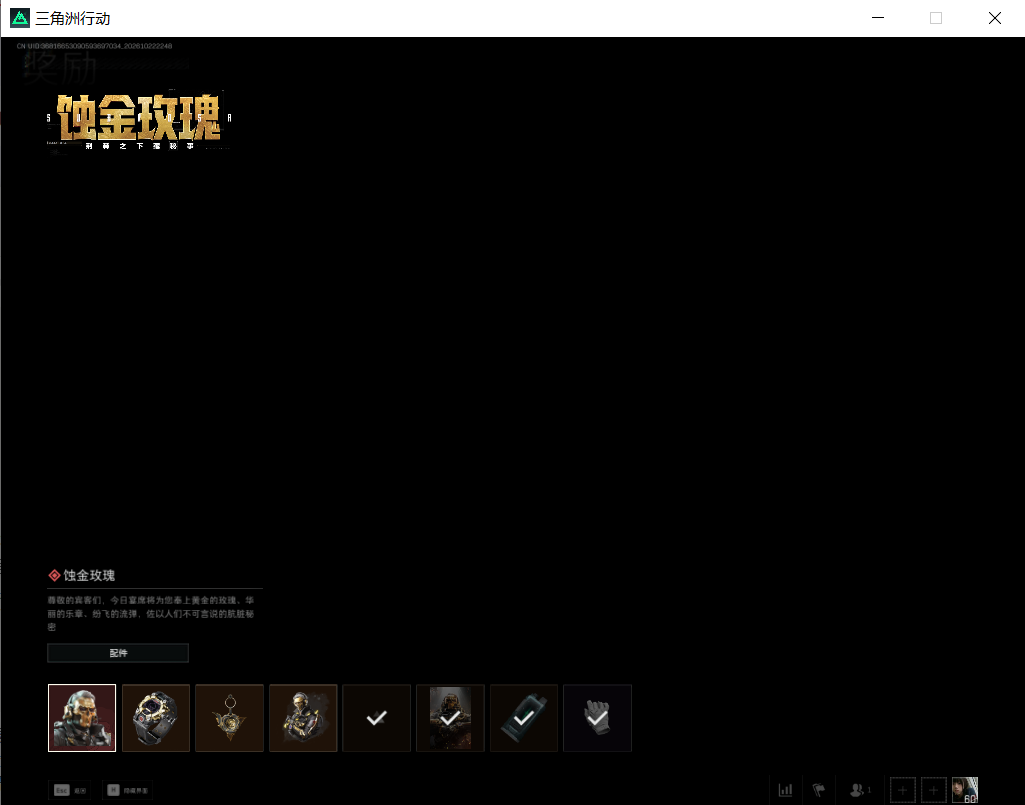Select the blank reward tile with checkmark
Screen dimensions: 1025x805
coord(377,718)
